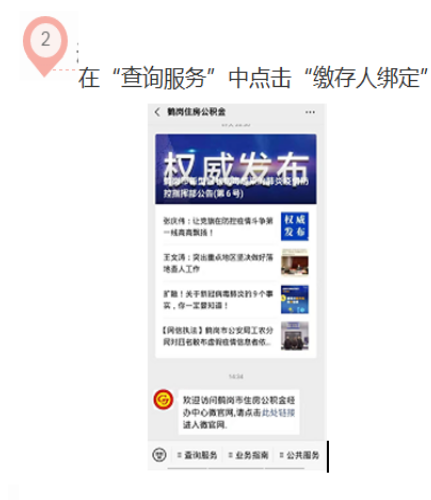
Task: Open the 王文涛 article headline
Action: point(218,263)
